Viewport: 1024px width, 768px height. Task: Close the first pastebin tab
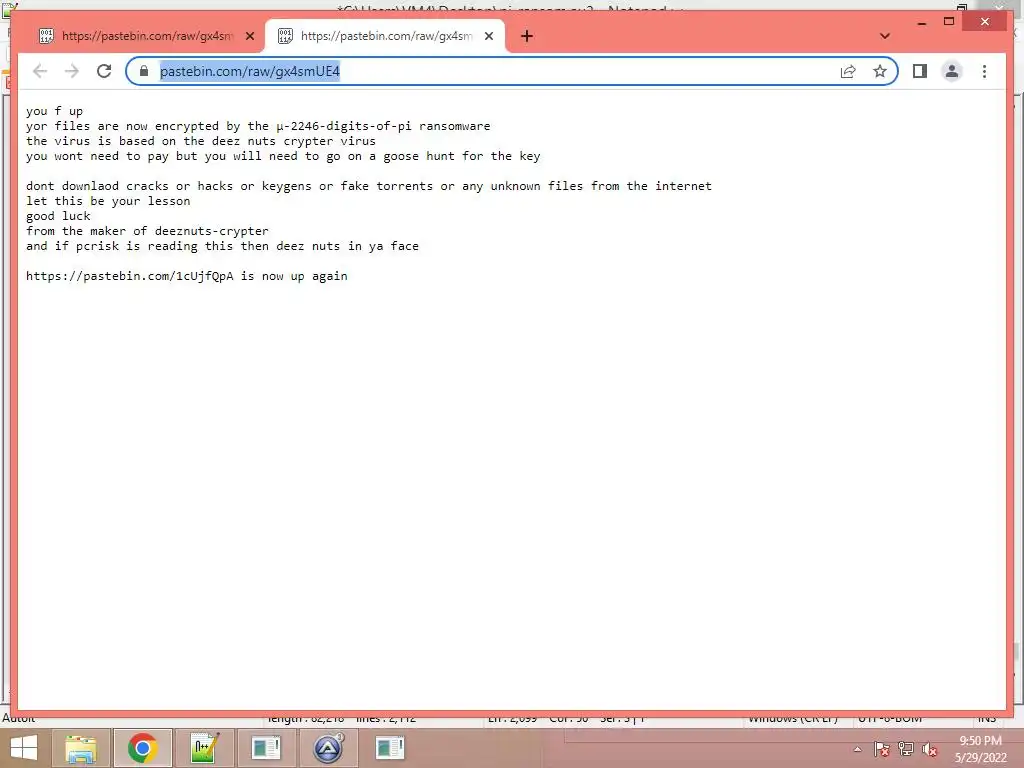249,36
